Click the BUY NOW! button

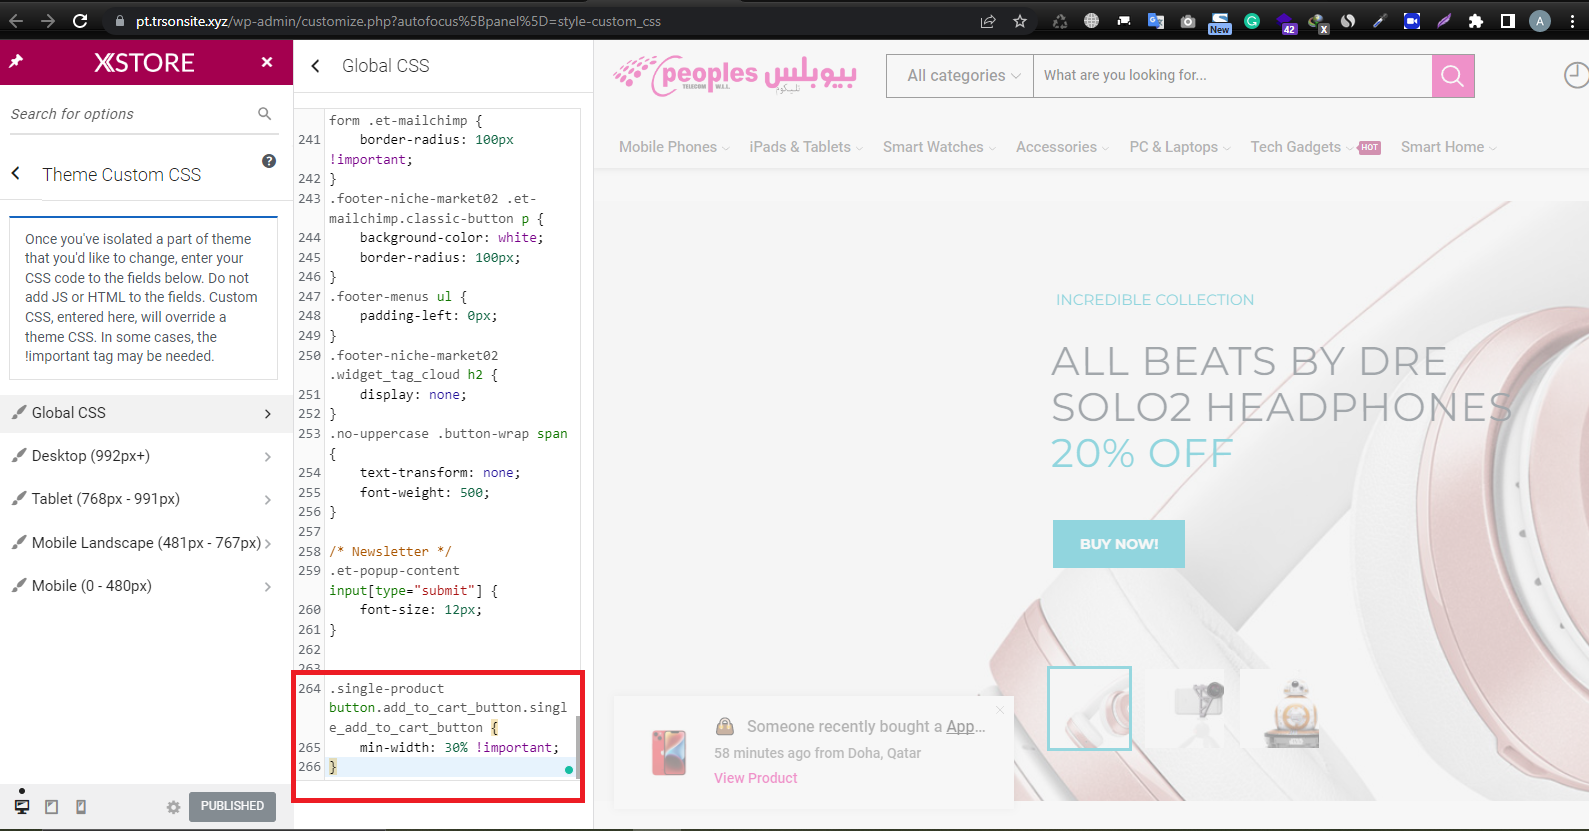[x=1119, y=544]
